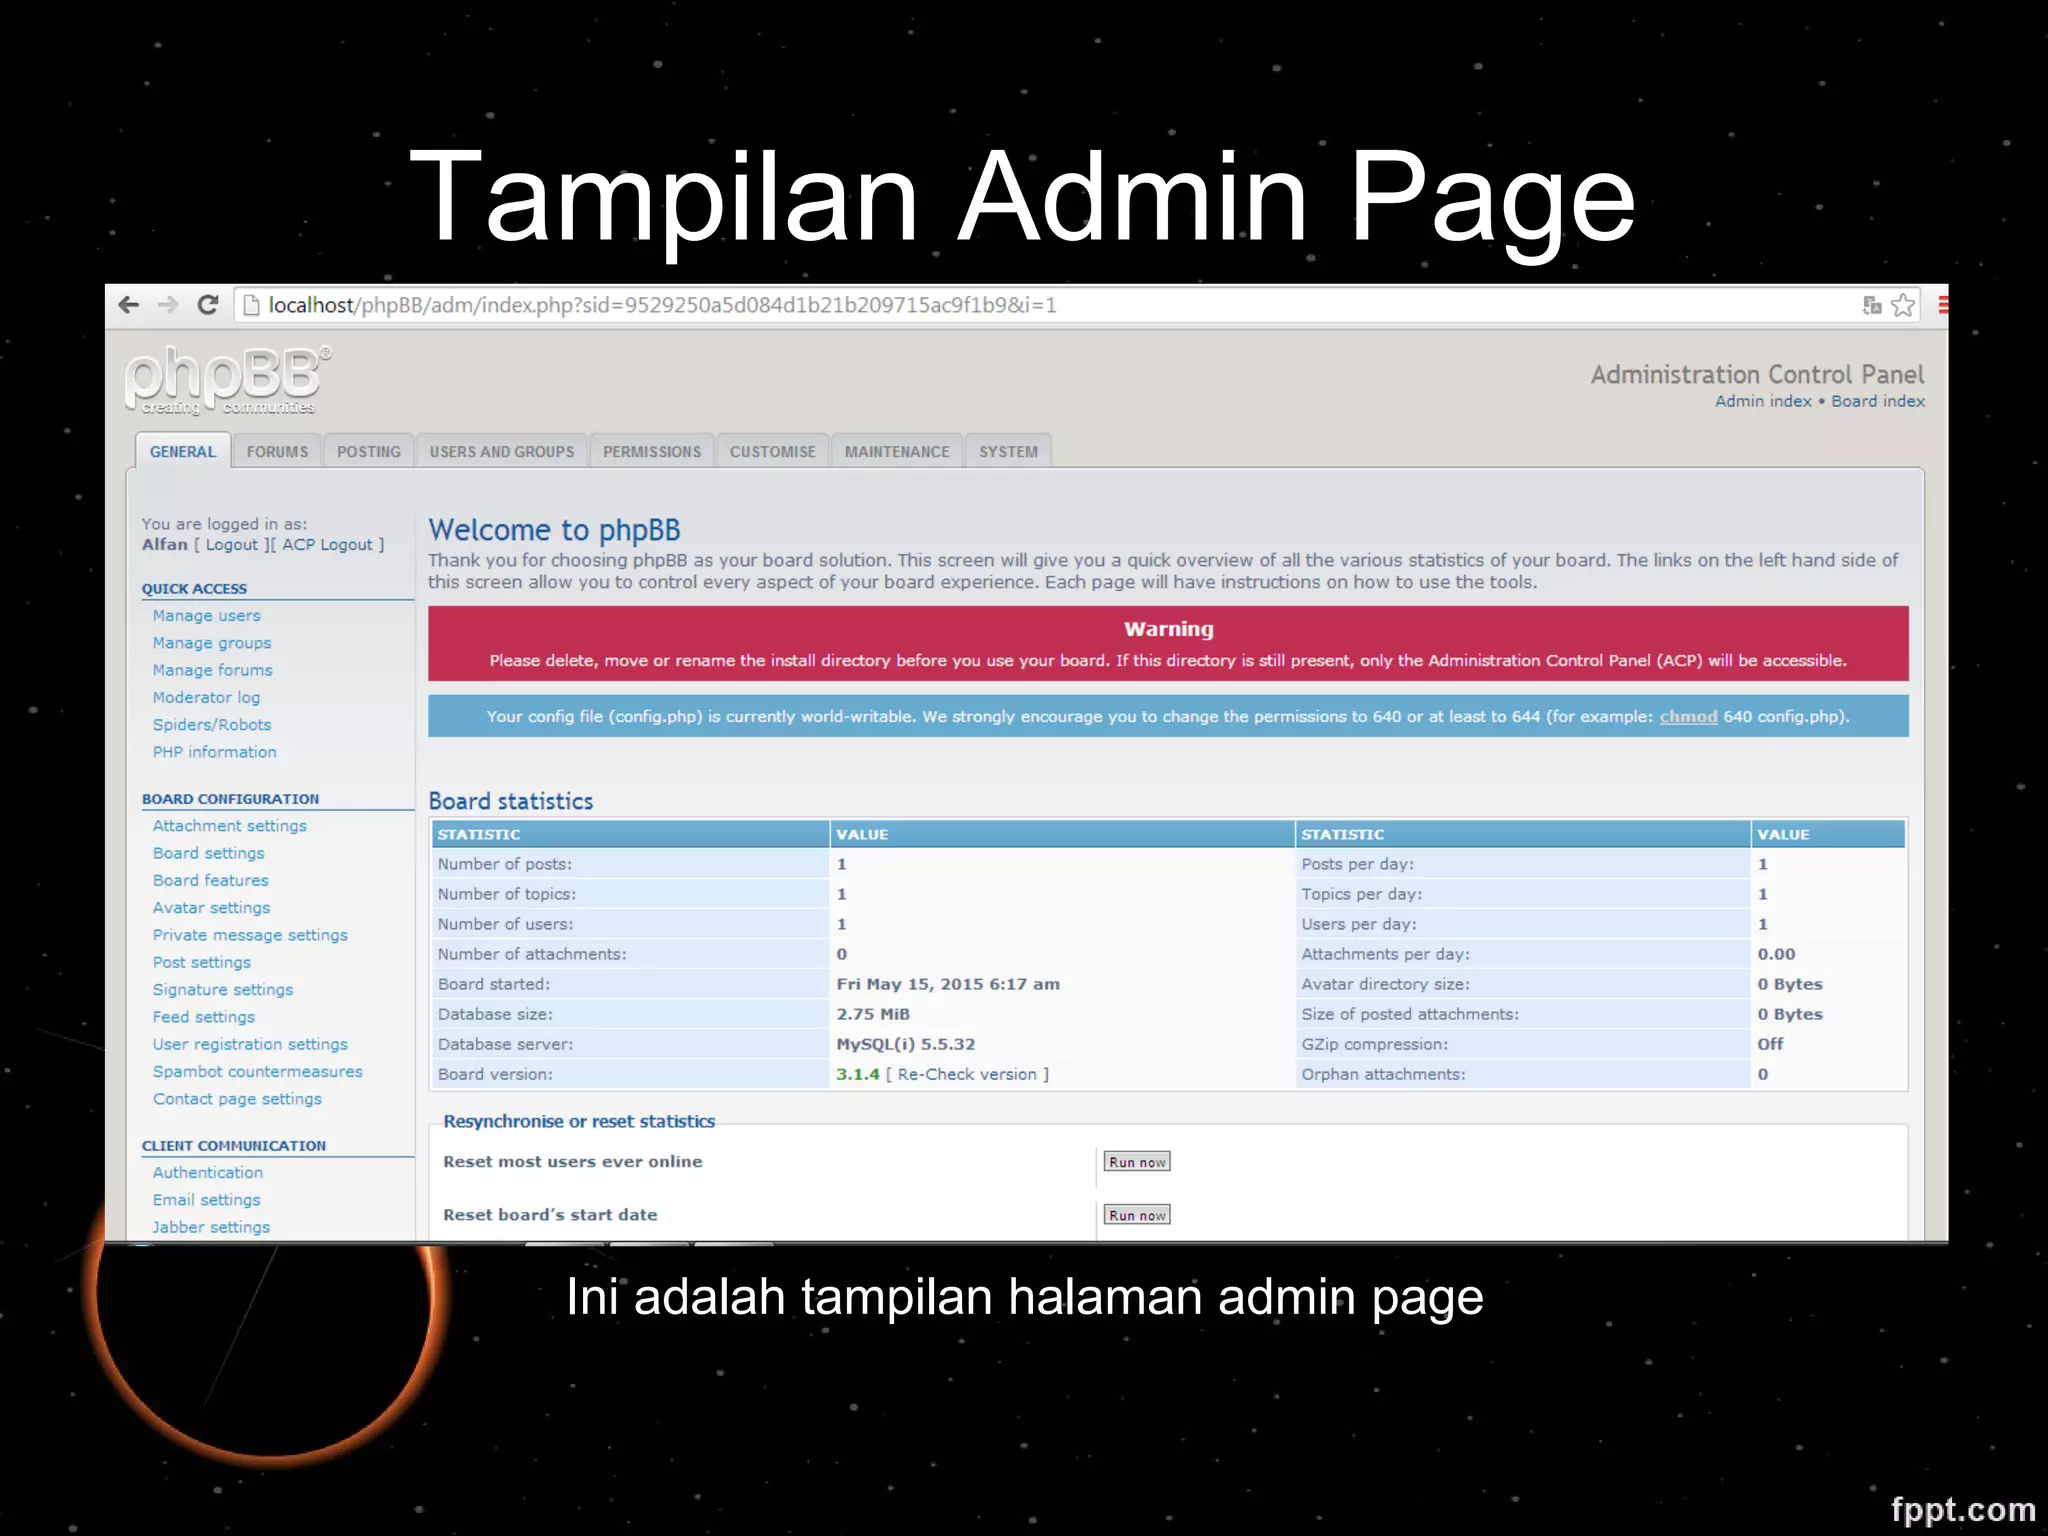Click the browser back arrow
Image resolution: width=2048 pixels, height=1536 pixels.
(x=129, y=305)
